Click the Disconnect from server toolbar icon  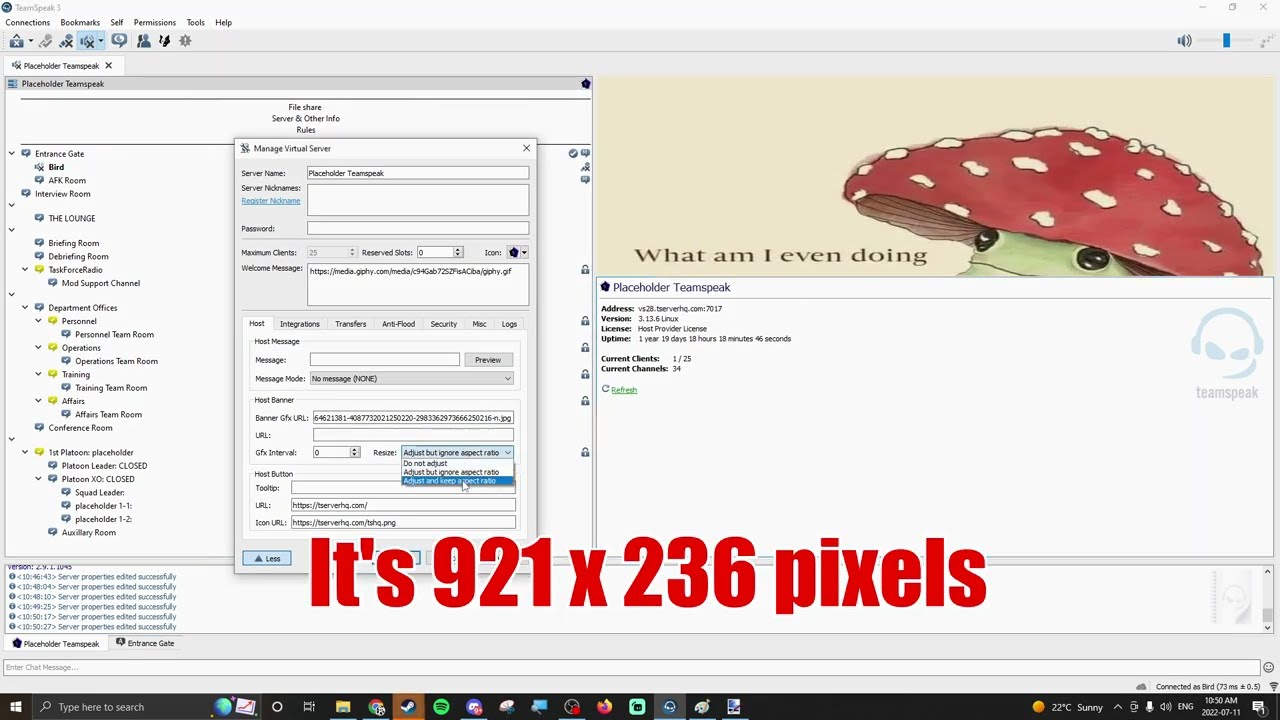(16, 41)
